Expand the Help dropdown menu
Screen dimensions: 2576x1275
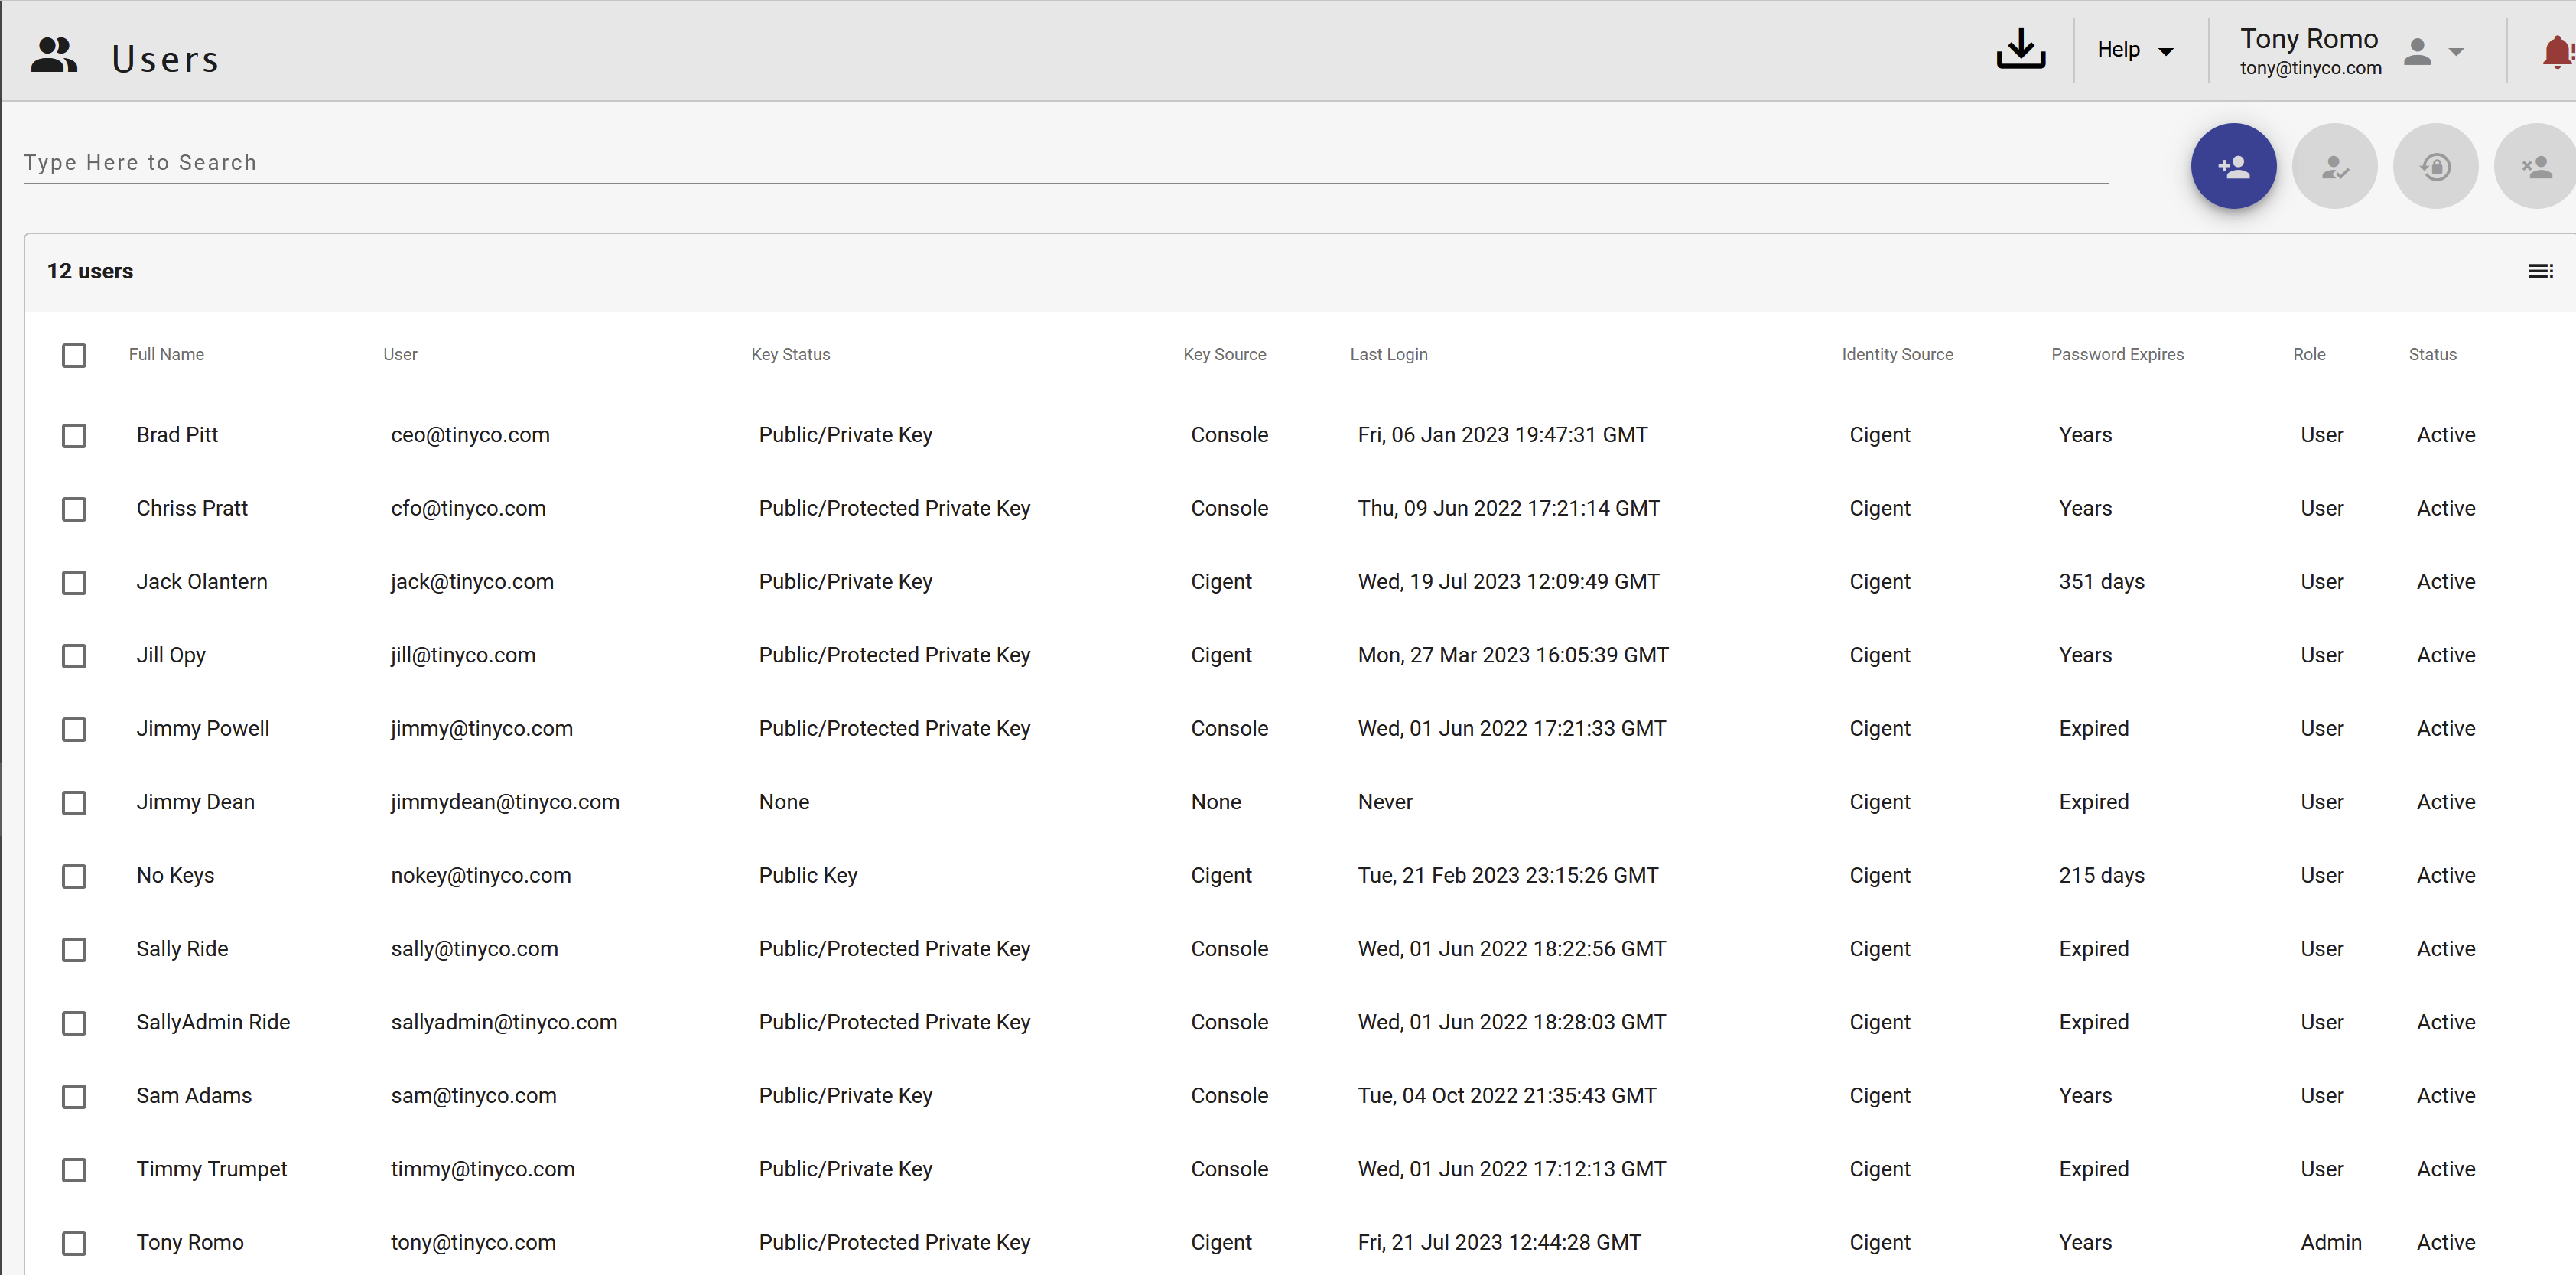point(2134,50)
